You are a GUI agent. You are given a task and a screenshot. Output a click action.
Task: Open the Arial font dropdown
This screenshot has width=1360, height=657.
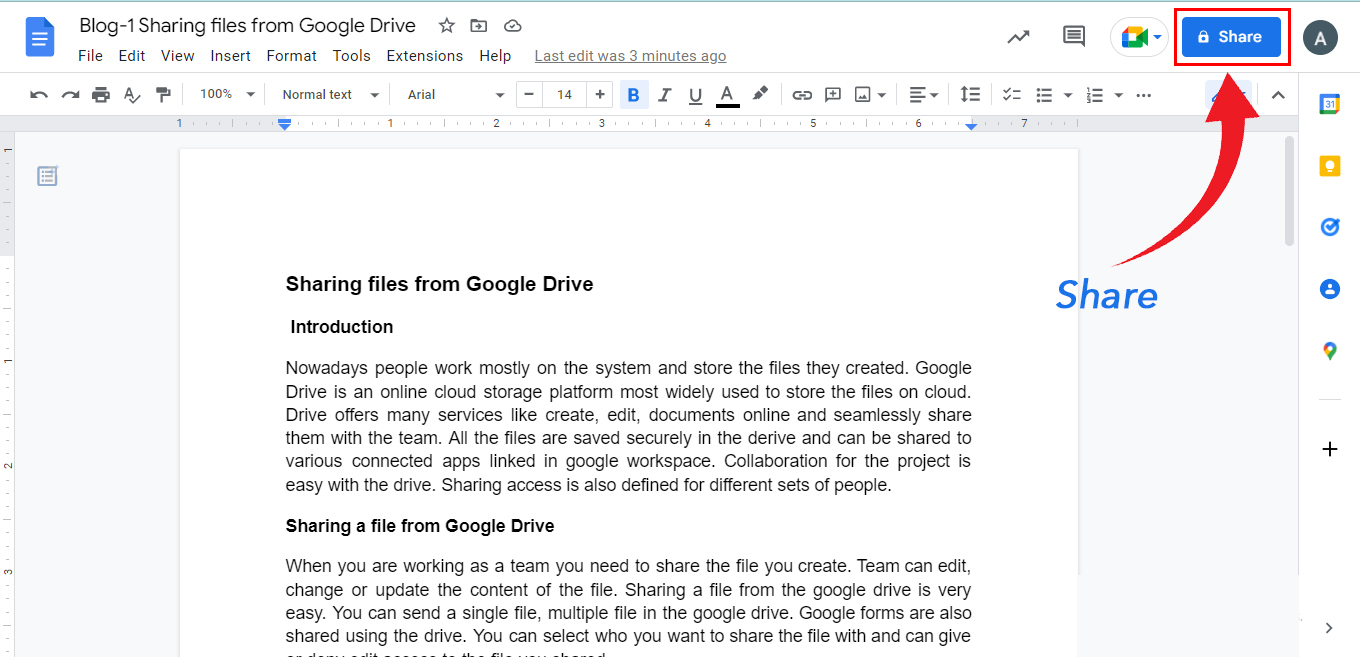click(x=456, y=95)
